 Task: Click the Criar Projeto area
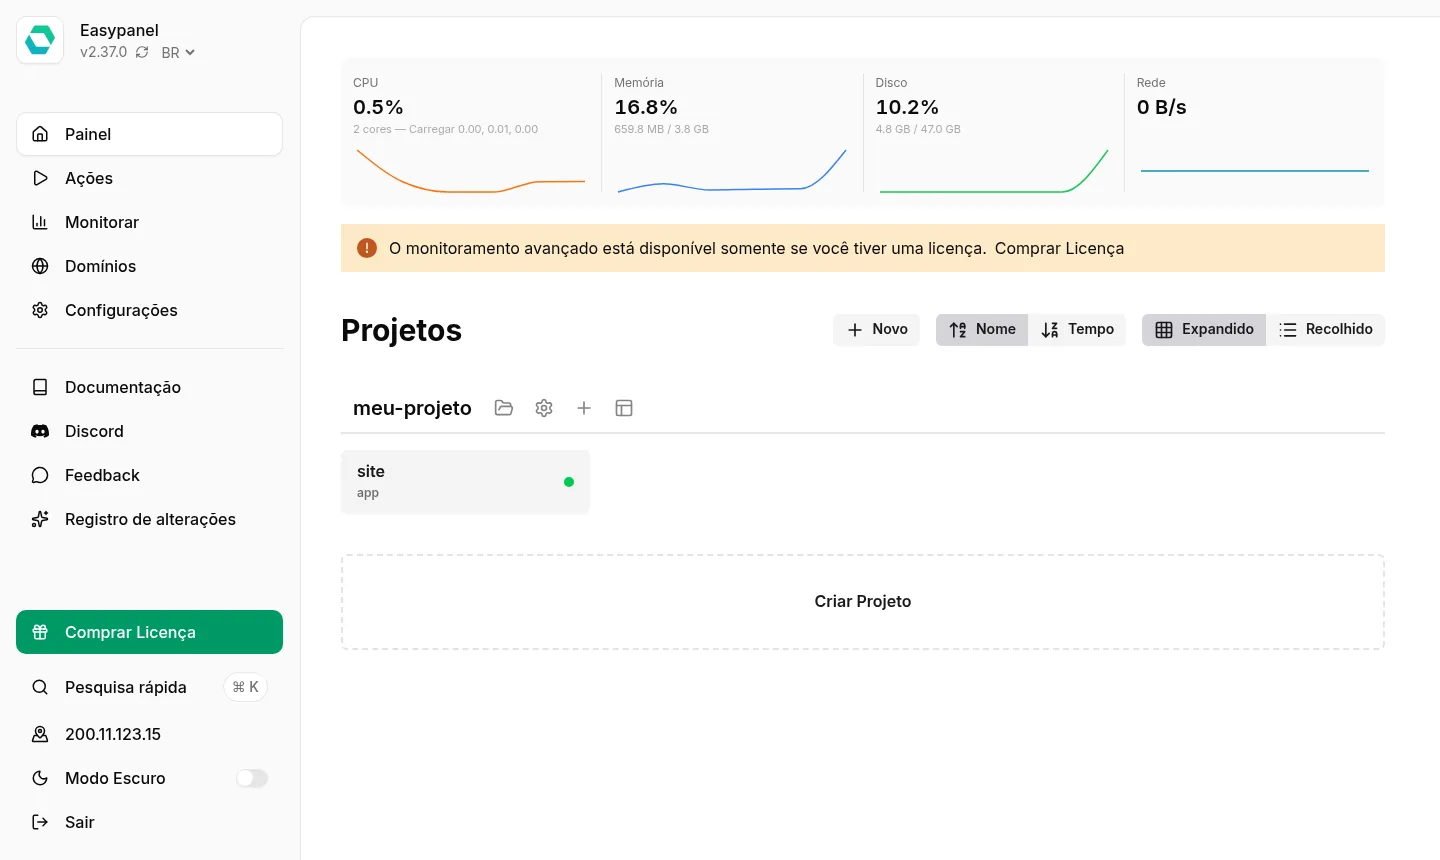point(863,602)
